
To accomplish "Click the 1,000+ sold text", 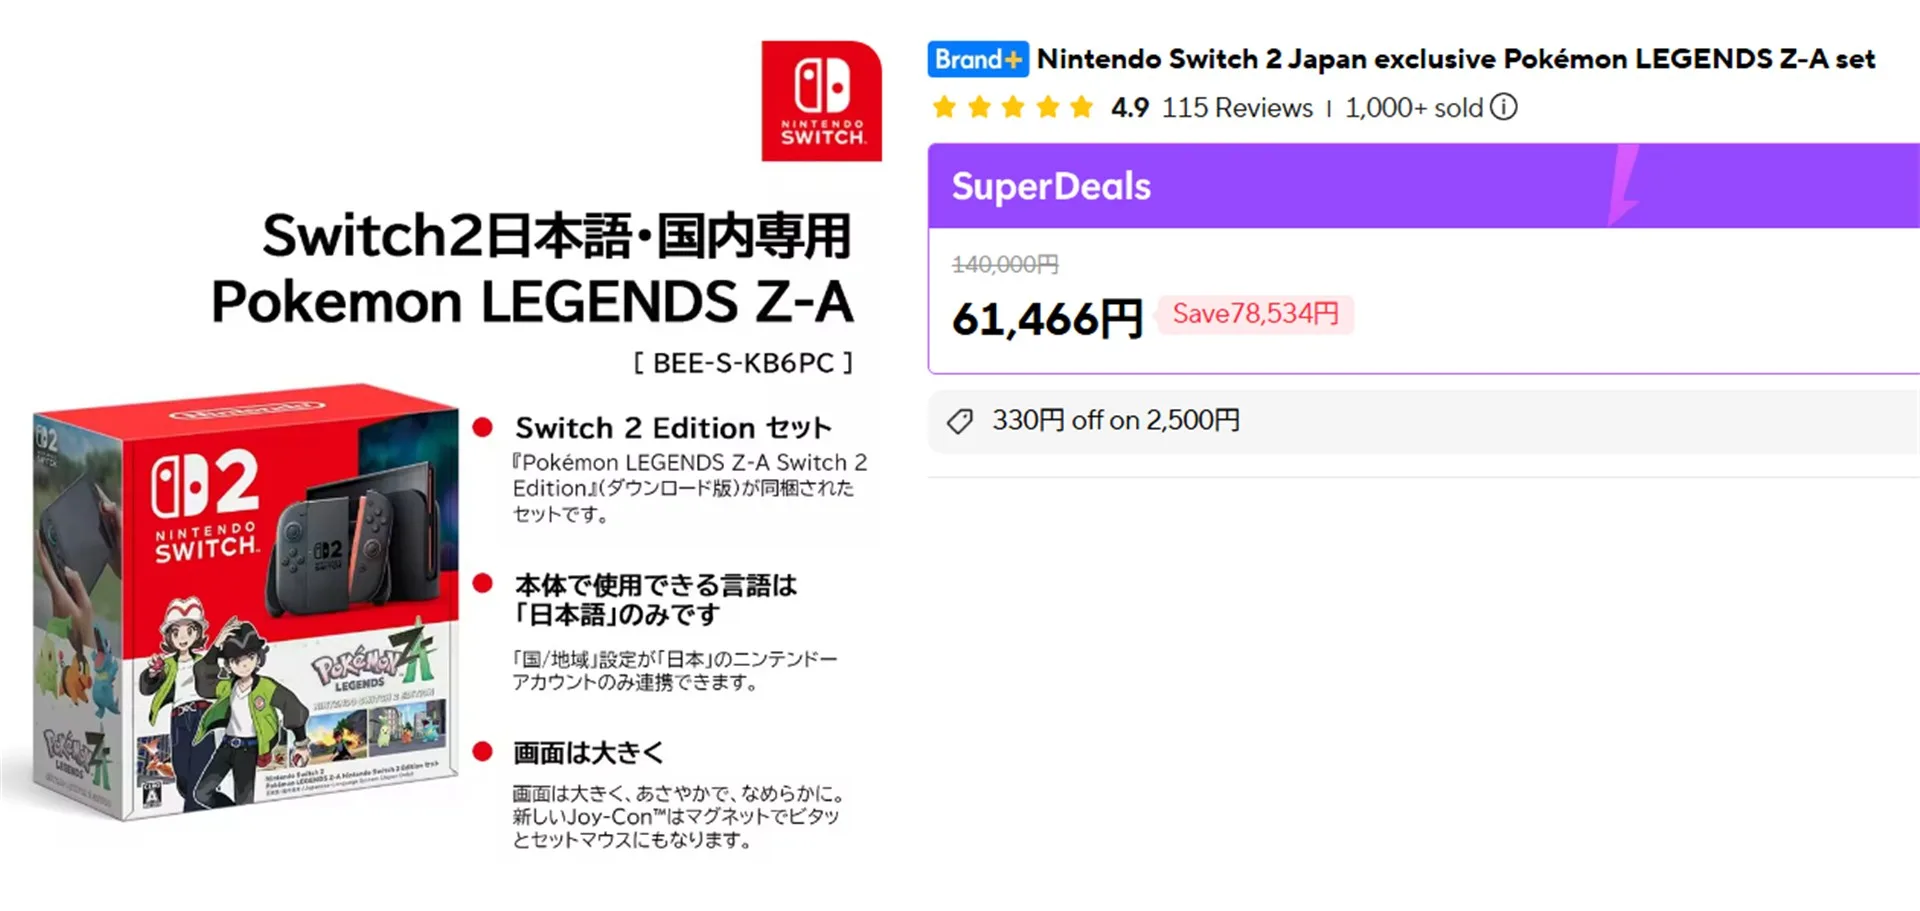I will 1413,108.
